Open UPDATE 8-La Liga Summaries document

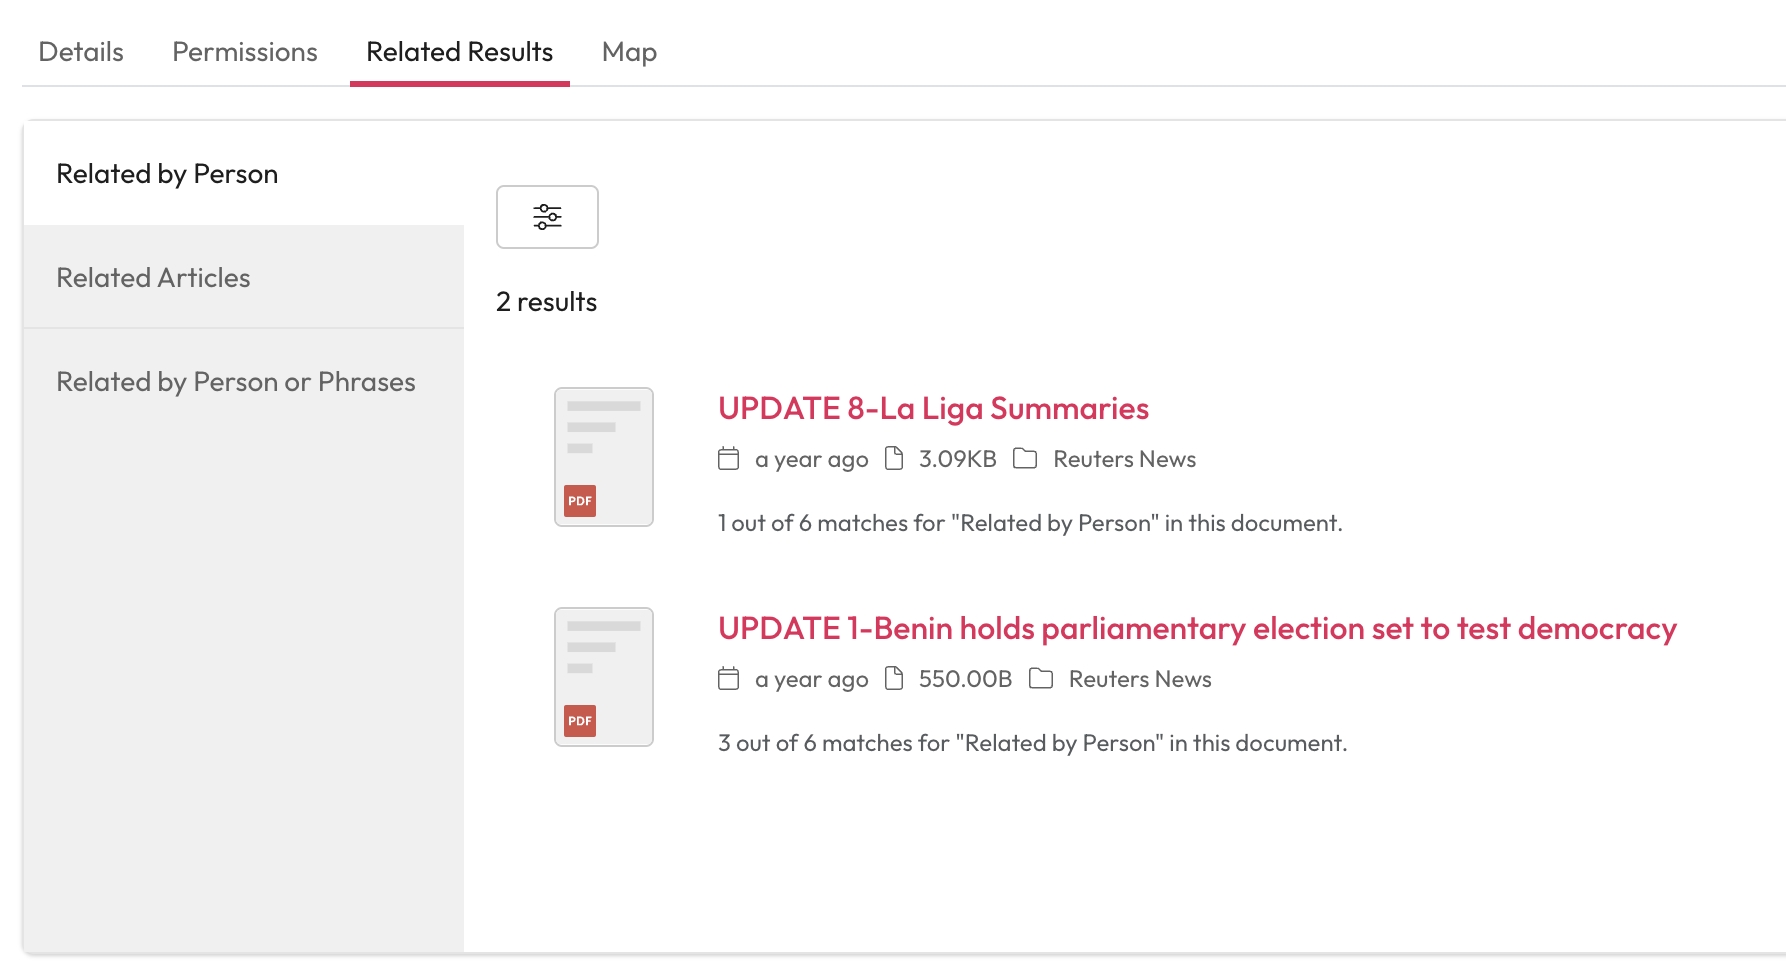coord(933,408)
